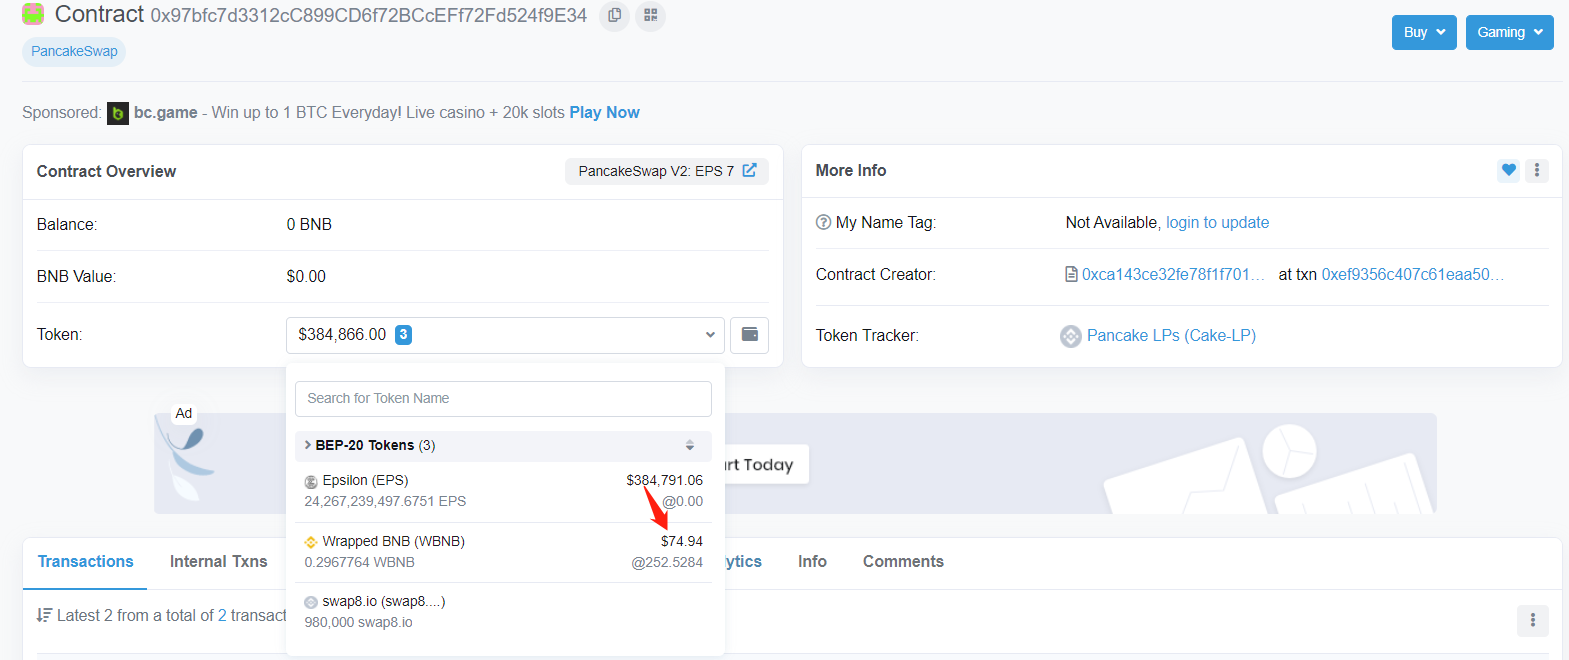Open the Comments tab

902,562
